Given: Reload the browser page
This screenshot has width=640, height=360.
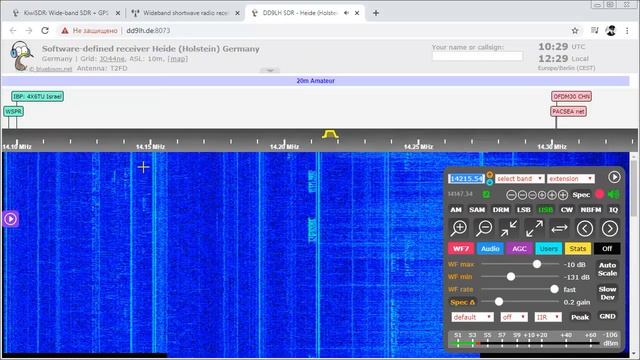Looking at the screenshot, I should coord(45,31).
